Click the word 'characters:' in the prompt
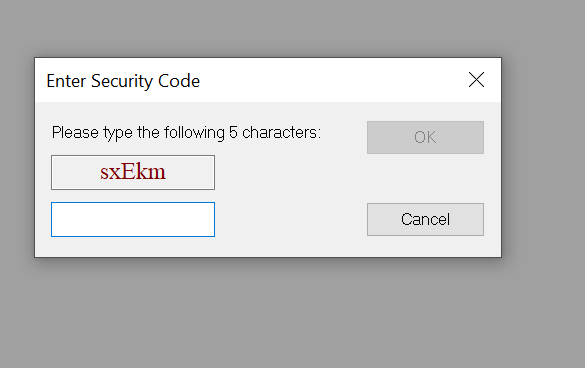This screenshot has height=368, width=585. (x=282, y=132)
